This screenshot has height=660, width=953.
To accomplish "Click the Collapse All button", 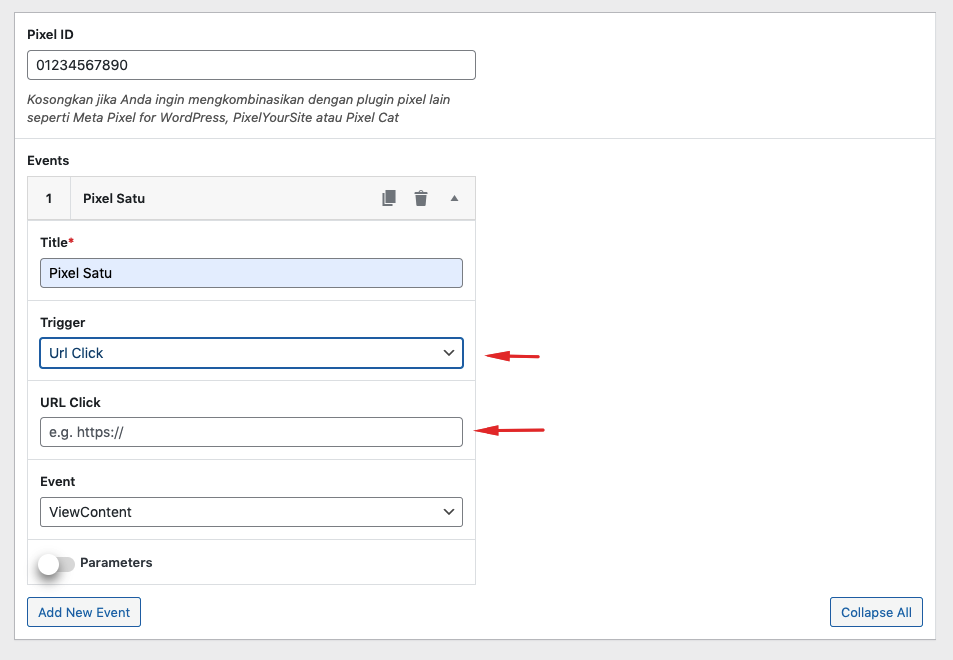I will point(876,612).
